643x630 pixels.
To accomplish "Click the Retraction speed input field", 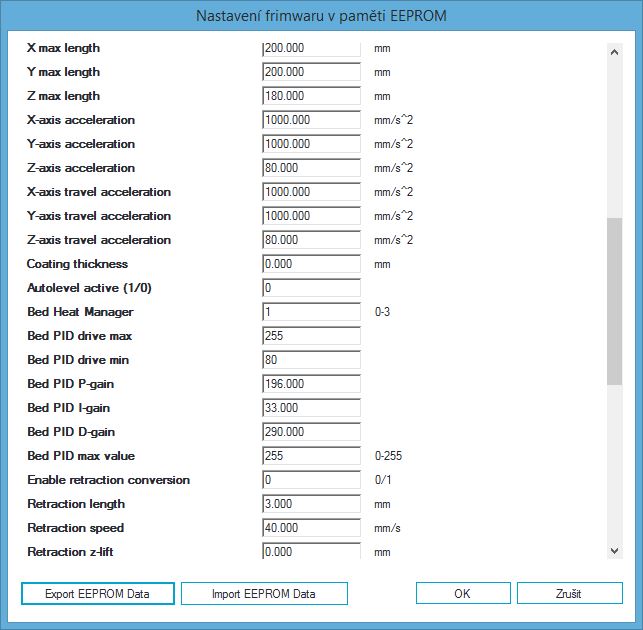I will pos(311,528).
